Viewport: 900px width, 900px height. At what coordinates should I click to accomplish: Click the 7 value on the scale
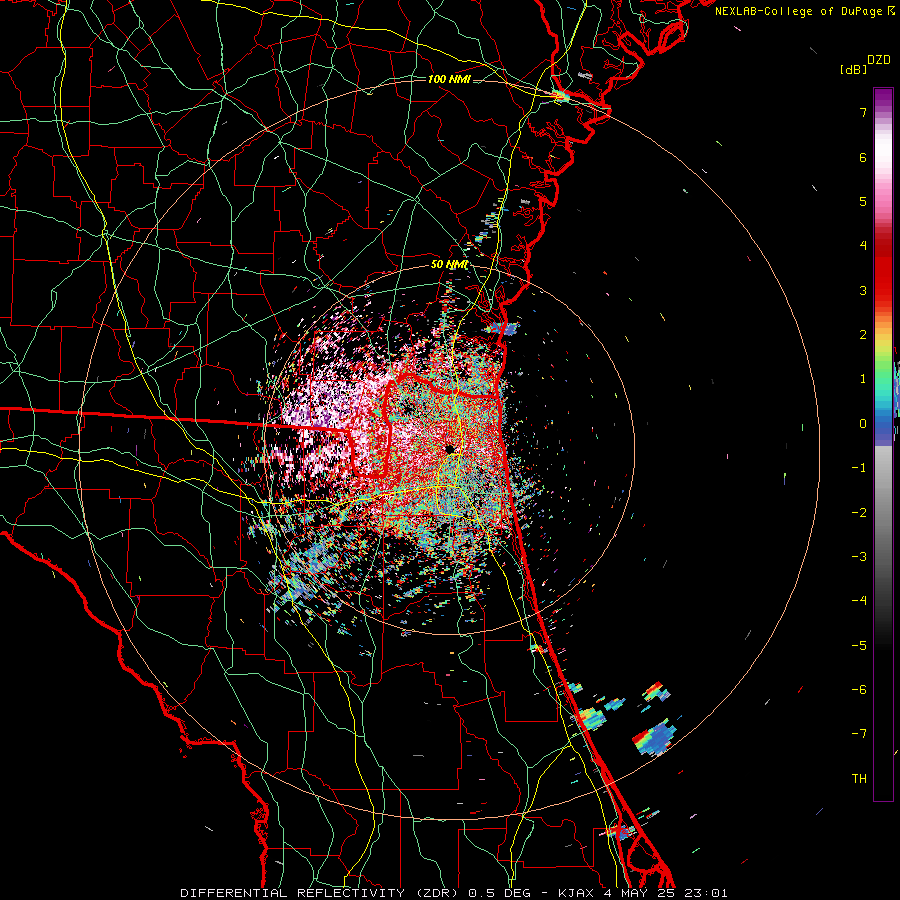pyautogui.click(x=863, y=112)
